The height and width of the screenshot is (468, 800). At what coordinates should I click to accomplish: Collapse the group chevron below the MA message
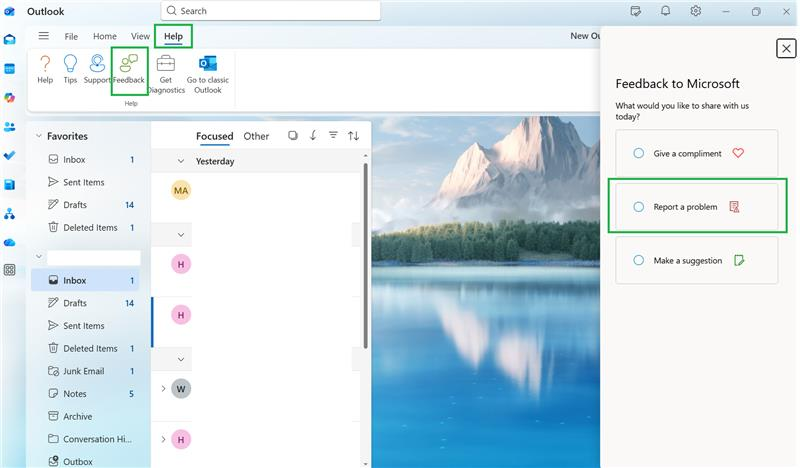pyautogui.click(x=181, y=235)
